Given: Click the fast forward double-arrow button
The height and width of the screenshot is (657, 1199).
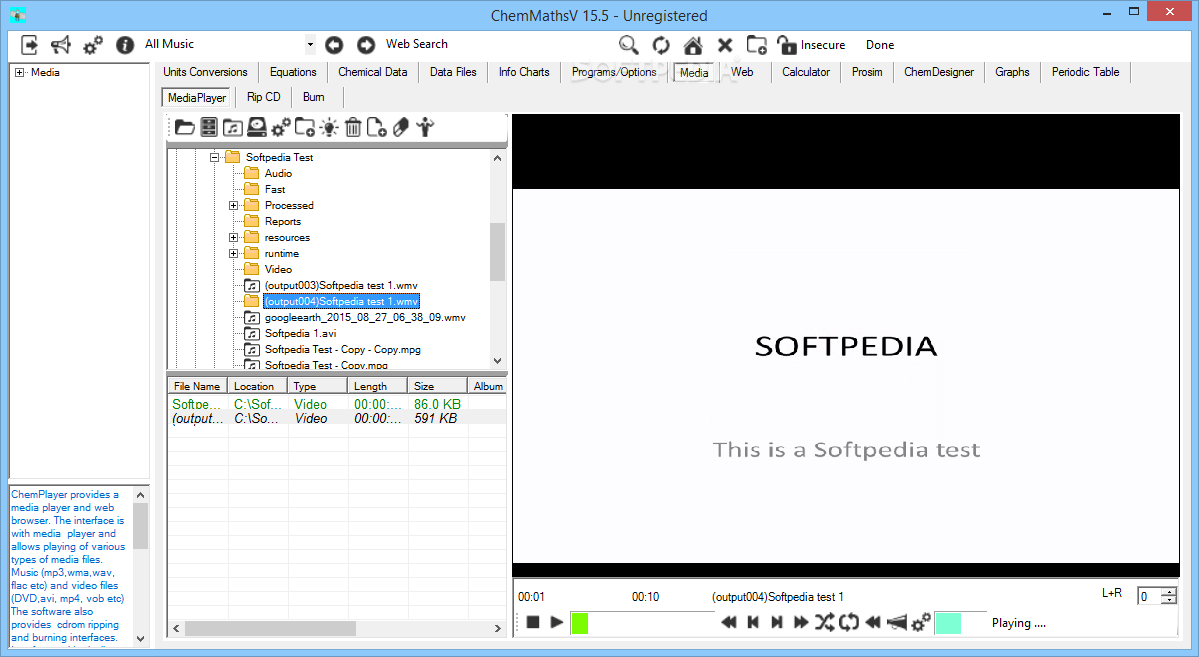Looking at the screenshot, I should (x=801, y=623).
